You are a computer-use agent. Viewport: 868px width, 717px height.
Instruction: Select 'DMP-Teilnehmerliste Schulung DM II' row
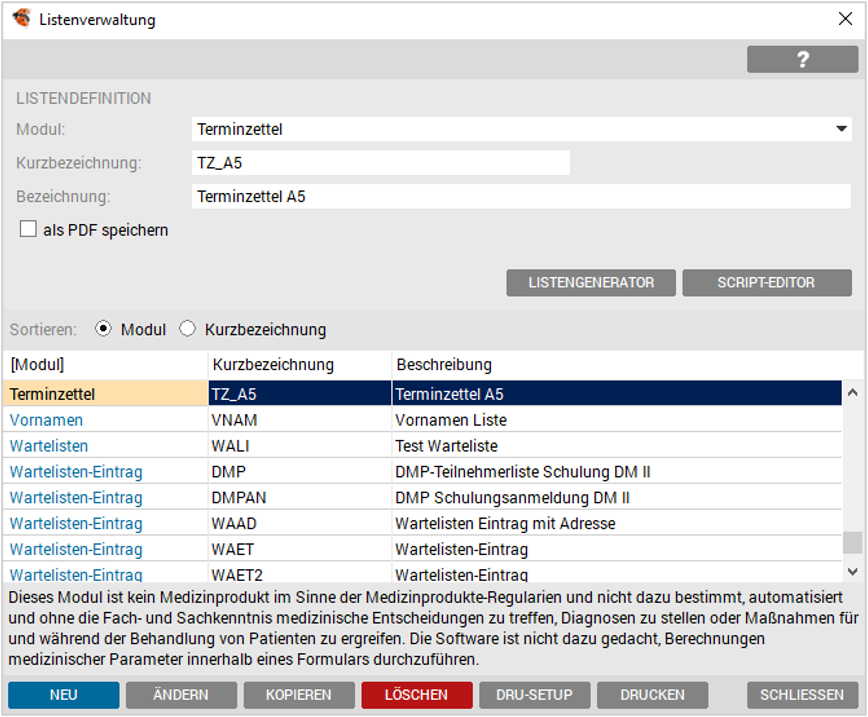617,472
